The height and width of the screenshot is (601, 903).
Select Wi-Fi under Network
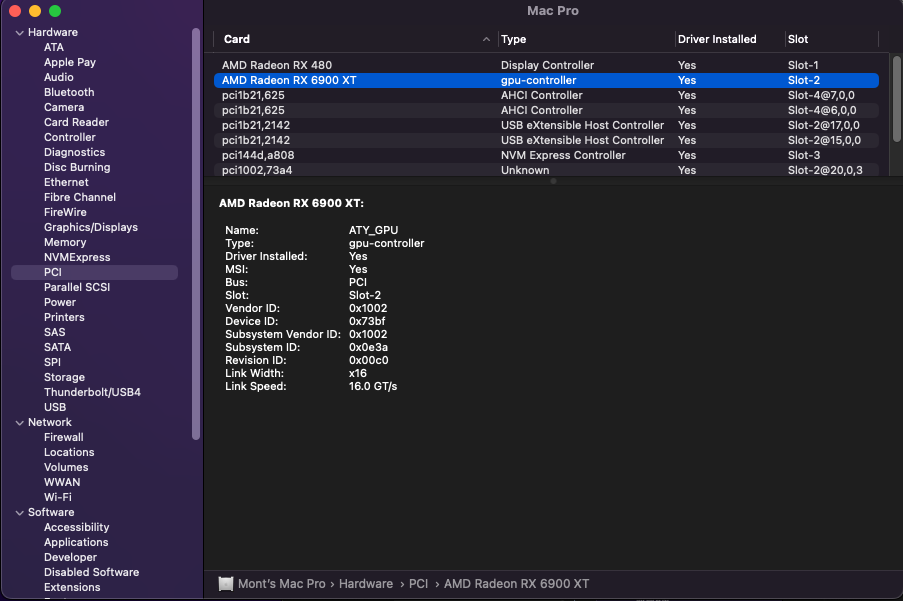click(x=58, y=497)
